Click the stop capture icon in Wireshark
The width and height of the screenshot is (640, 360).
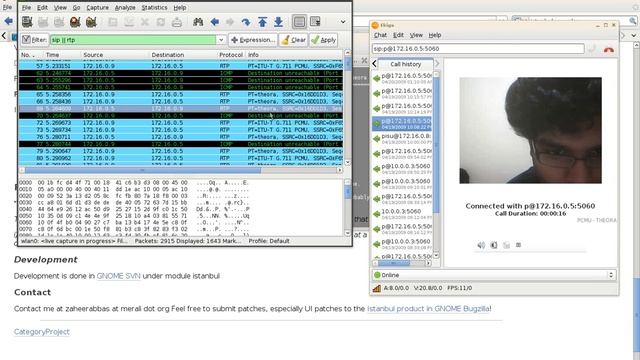(x=75, y=22)
